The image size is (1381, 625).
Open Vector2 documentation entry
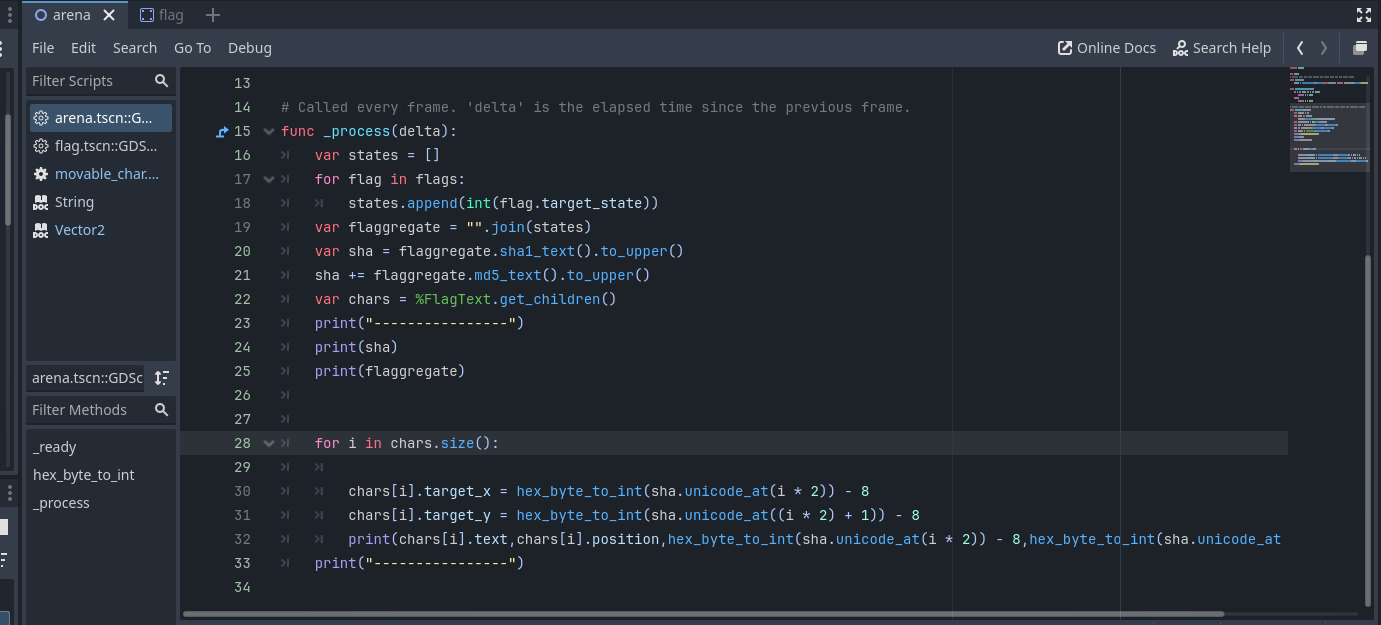(100, 230)
